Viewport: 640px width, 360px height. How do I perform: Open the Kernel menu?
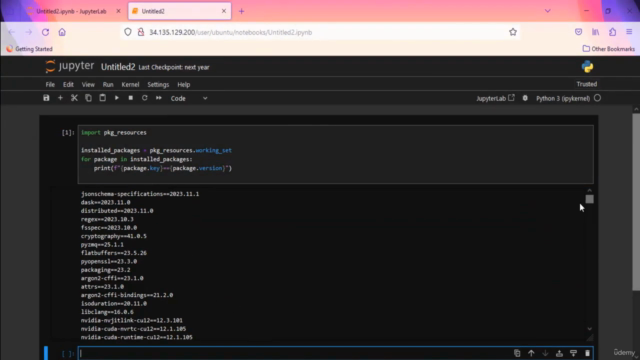coord(130,84)
